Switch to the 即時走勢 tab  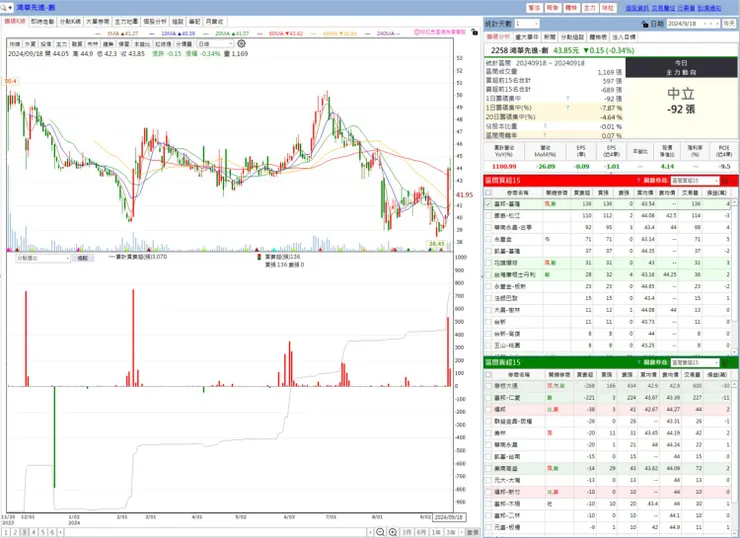(42, 22)
